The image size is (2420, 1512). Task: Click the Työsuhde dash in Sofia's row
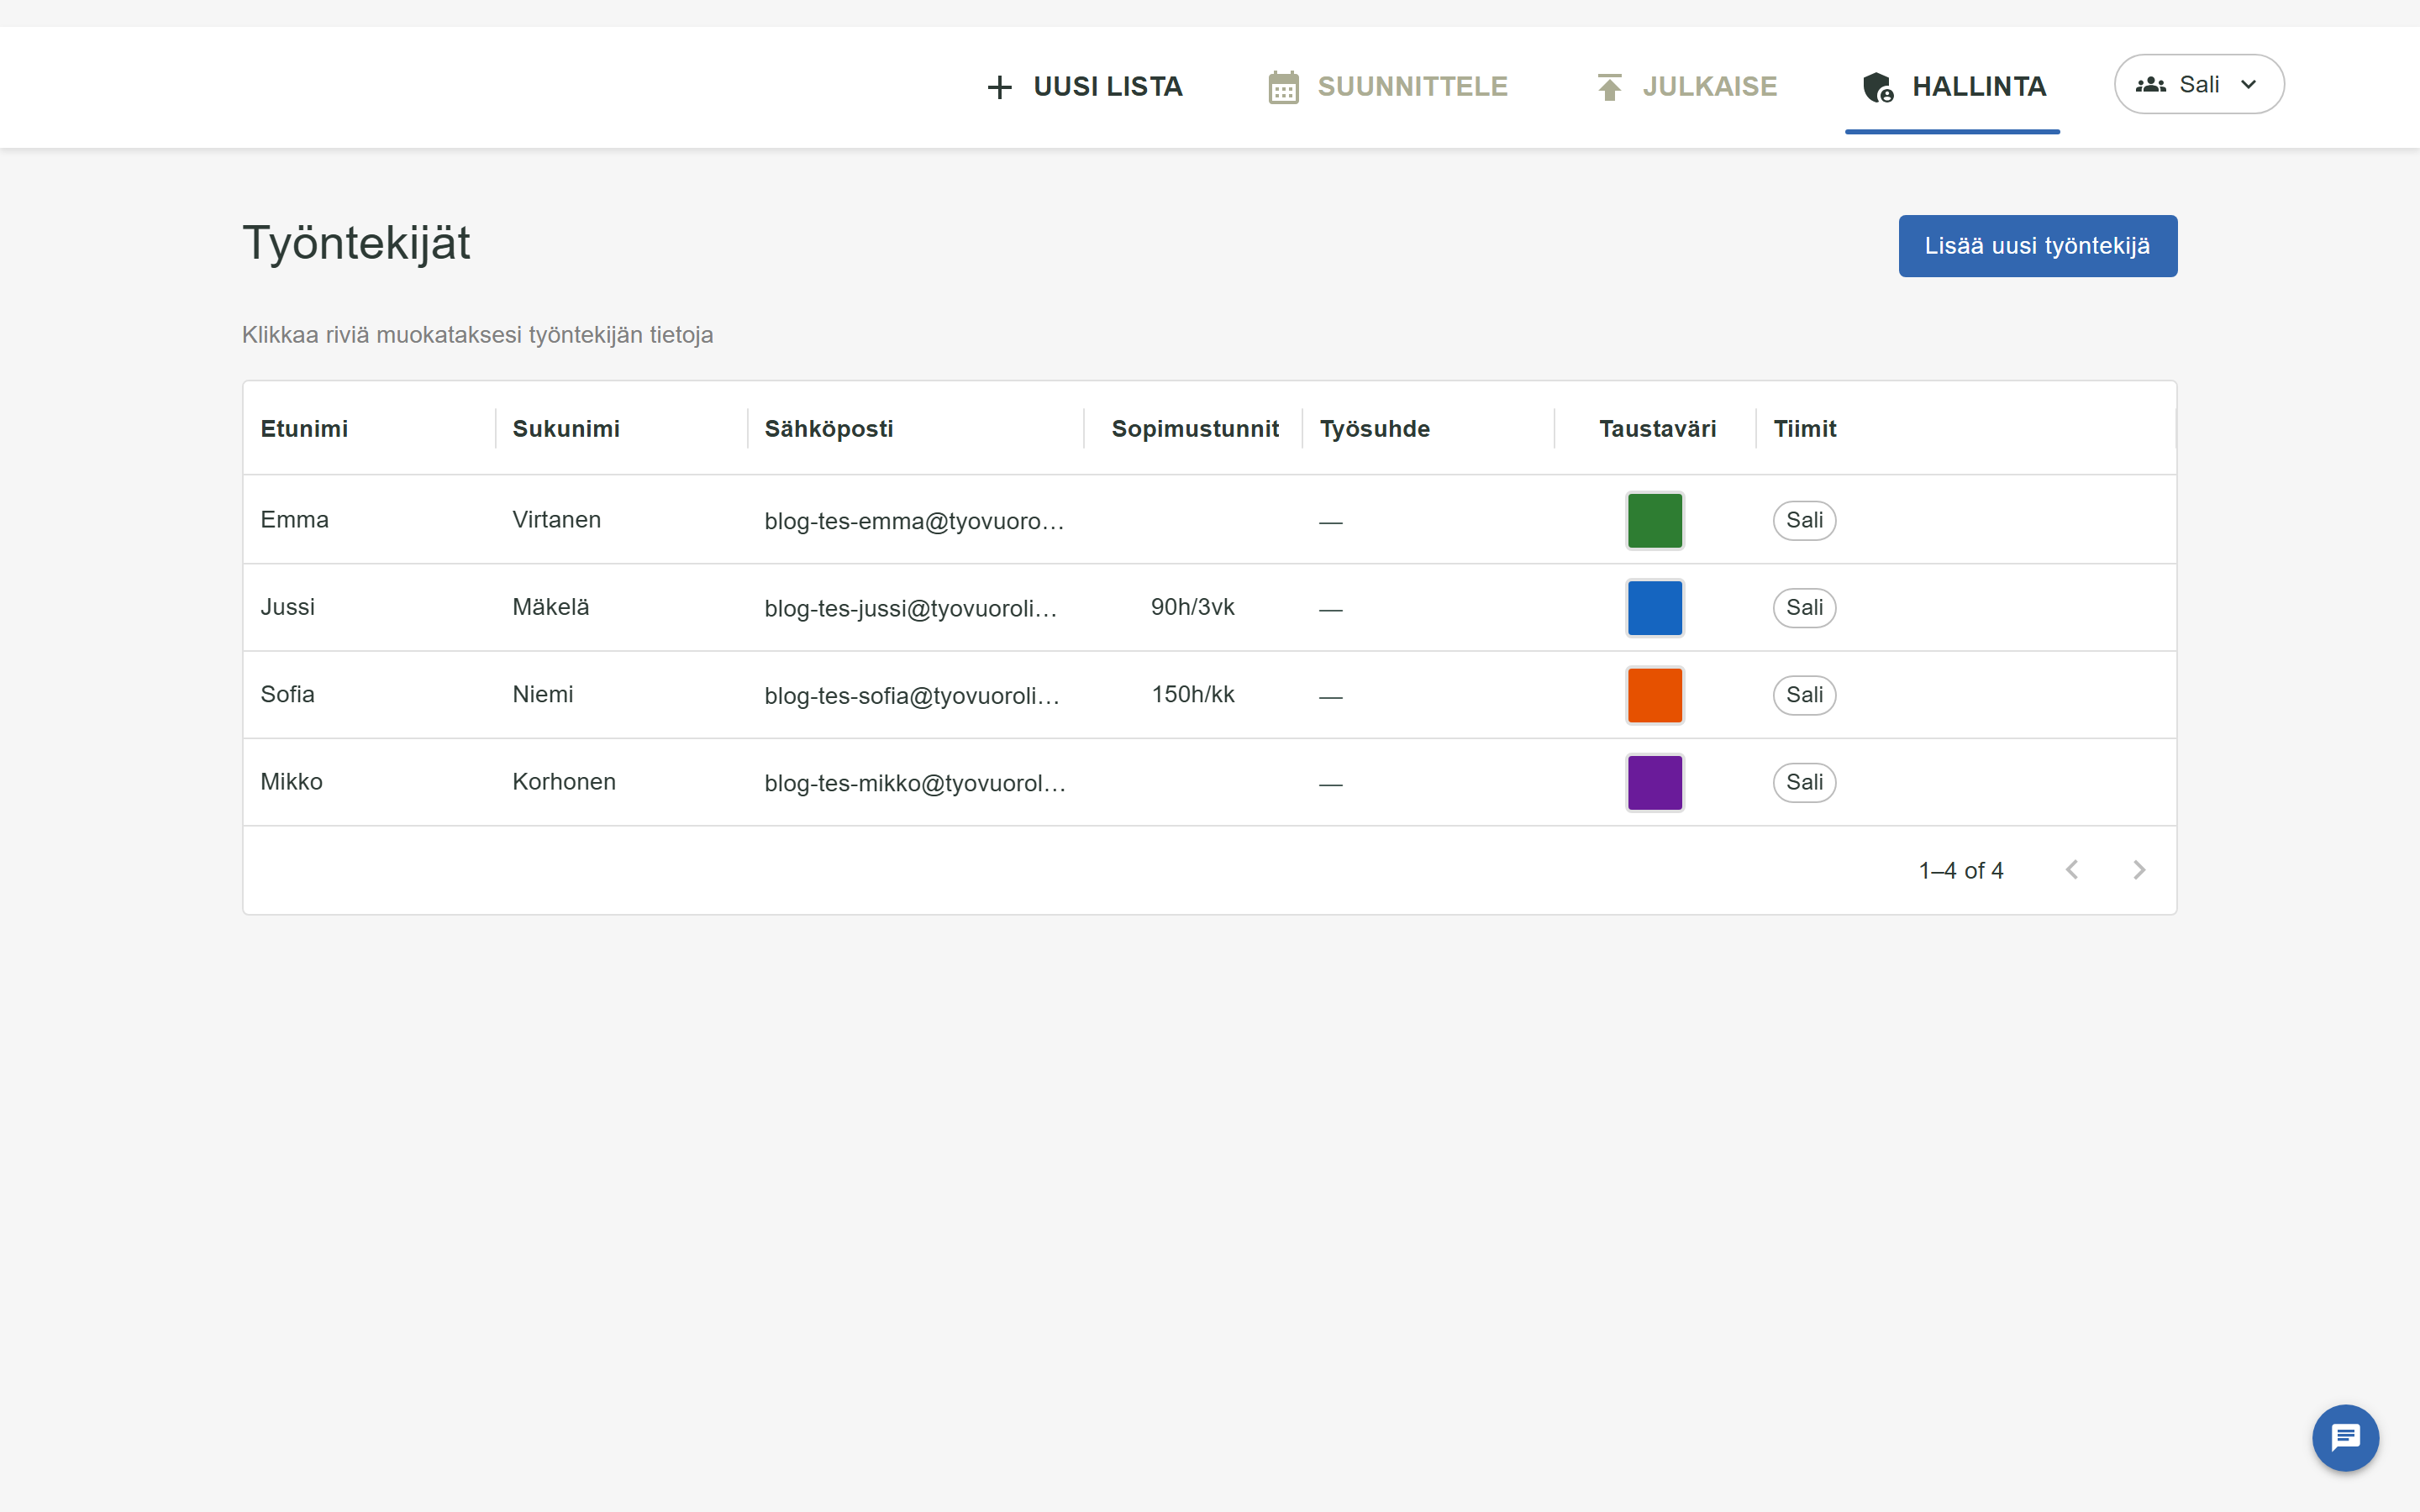click(x=1330, y=696)
